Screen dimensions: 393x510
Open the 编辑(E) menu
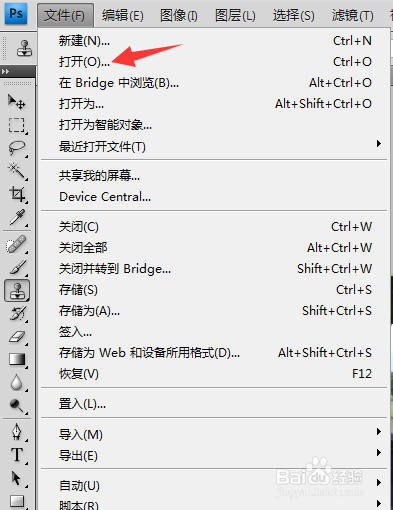[123, 15]
